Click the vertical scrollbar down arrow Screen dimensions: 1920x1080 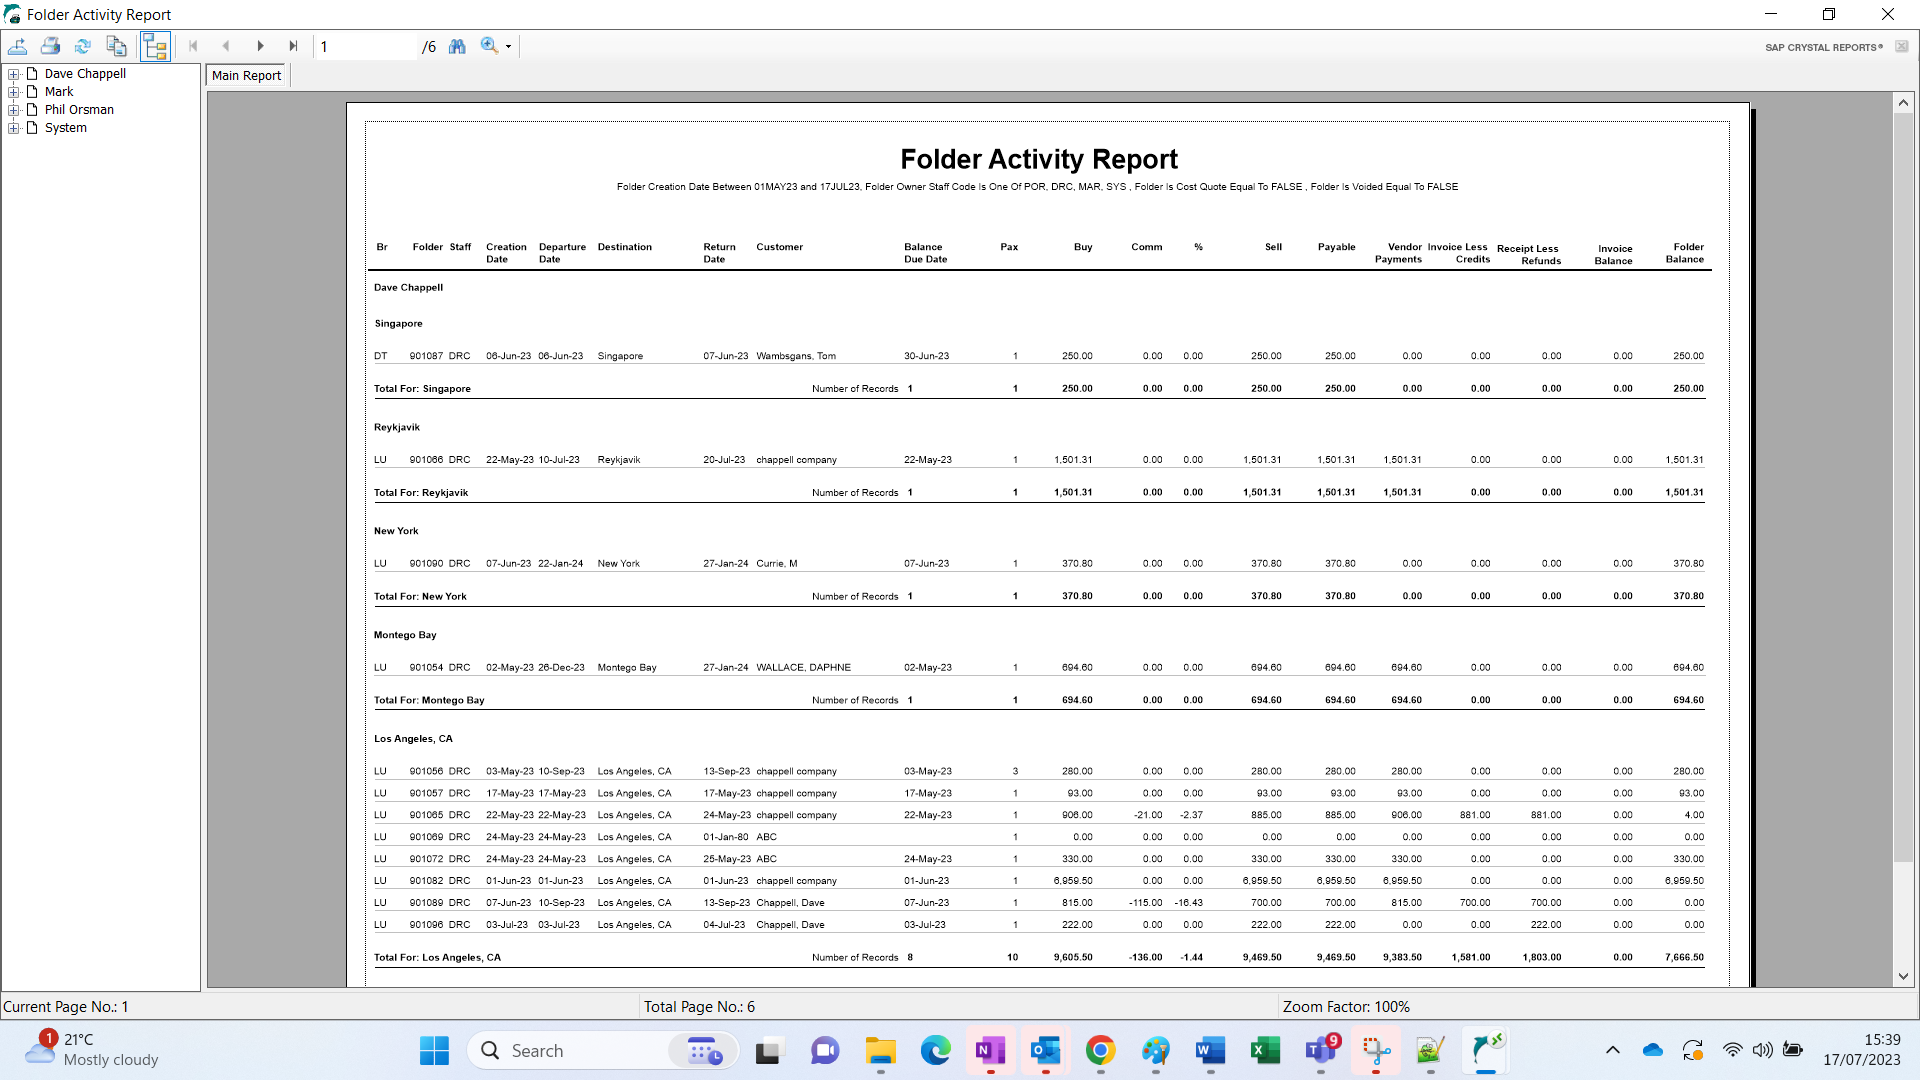tap(1903, 976)
